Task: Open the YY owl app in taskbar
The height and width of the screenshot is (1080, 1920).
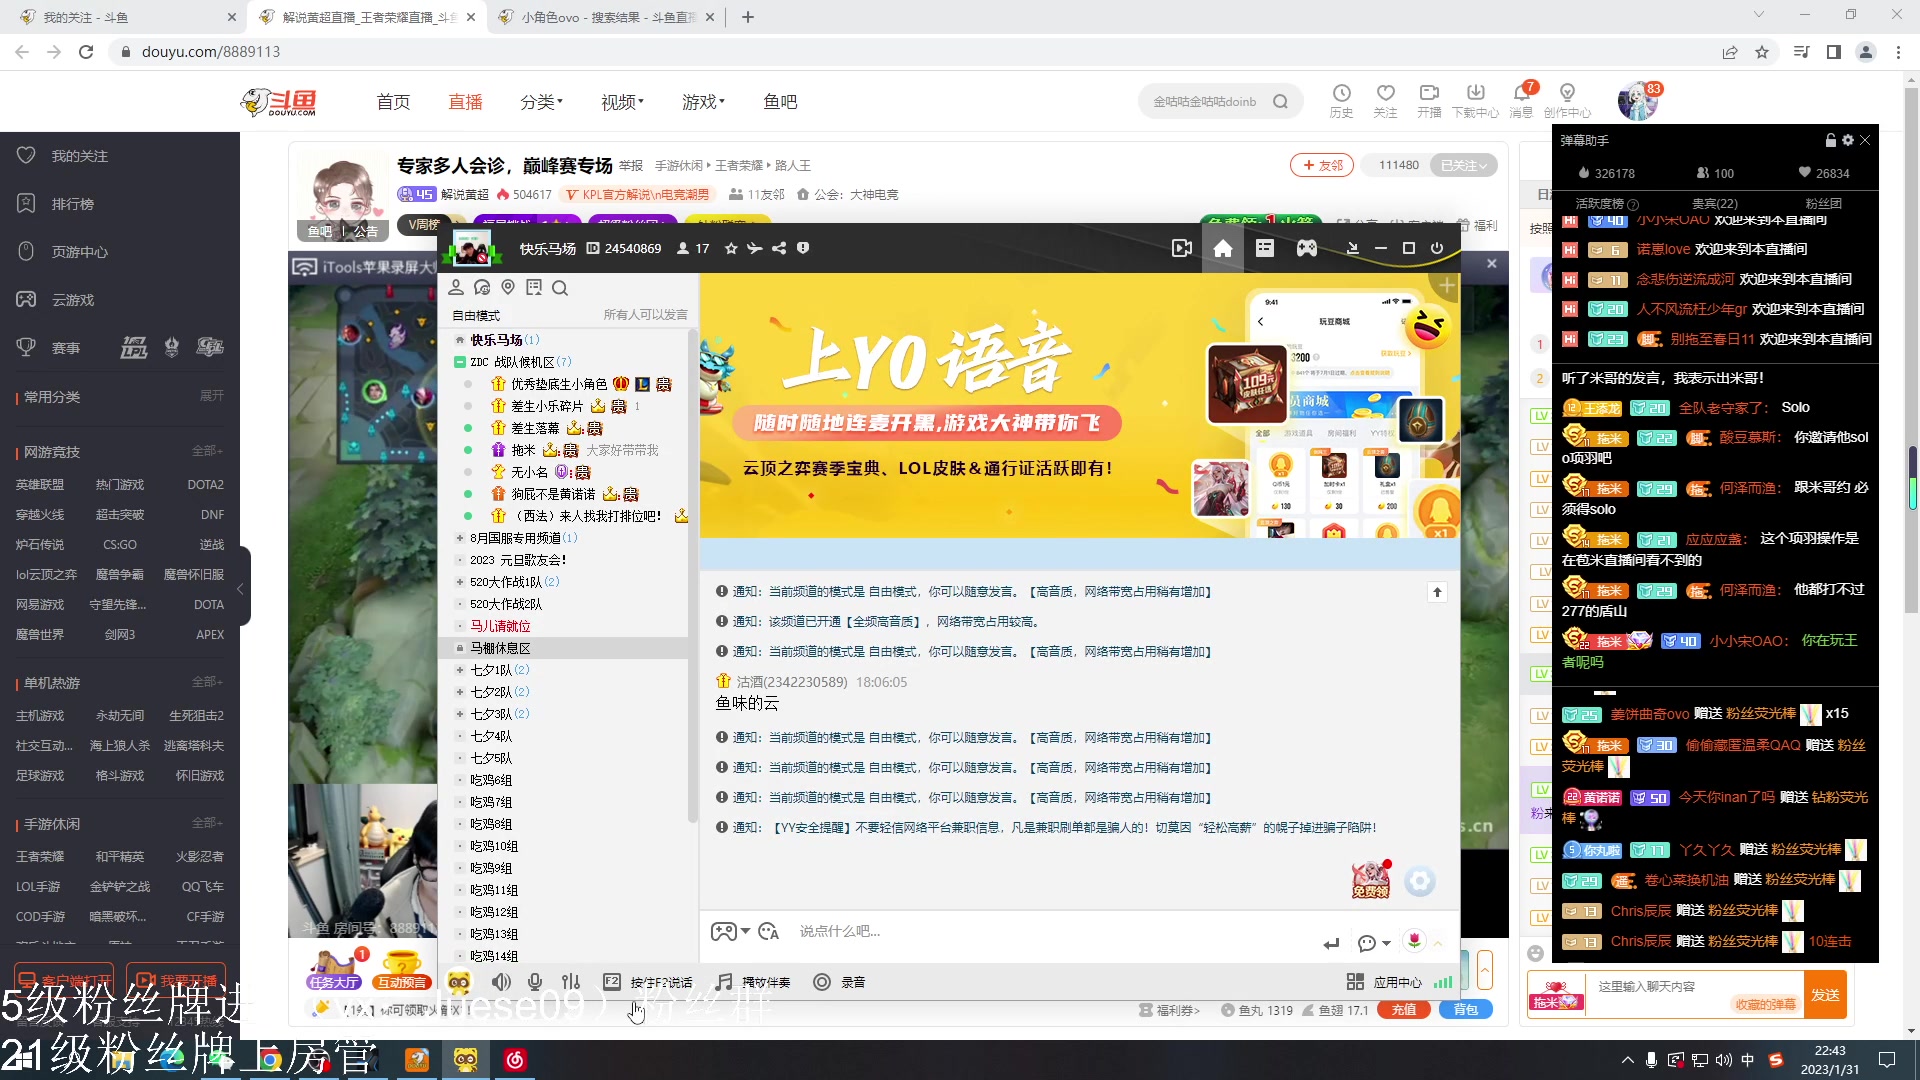Action: 465,1060
